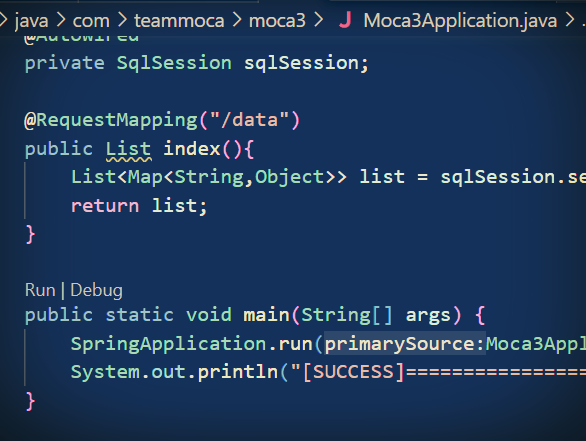586x441 pixels.
Task: Click the index method name
Action: (x=192, y=149)
